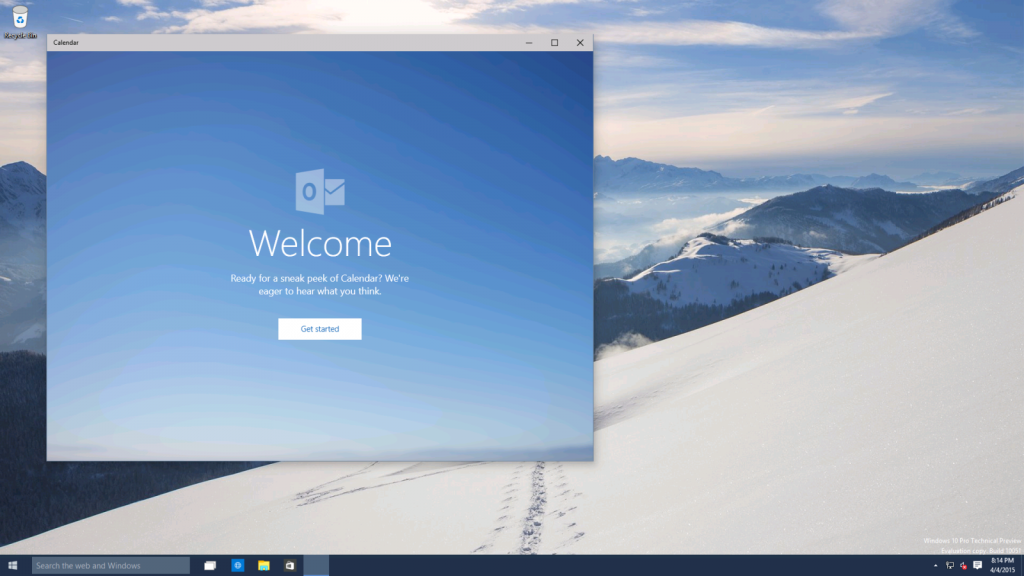This screenshot has height=576, width=1024.
Task: Open the Store app from the taskbar
Action: point(290,566)
